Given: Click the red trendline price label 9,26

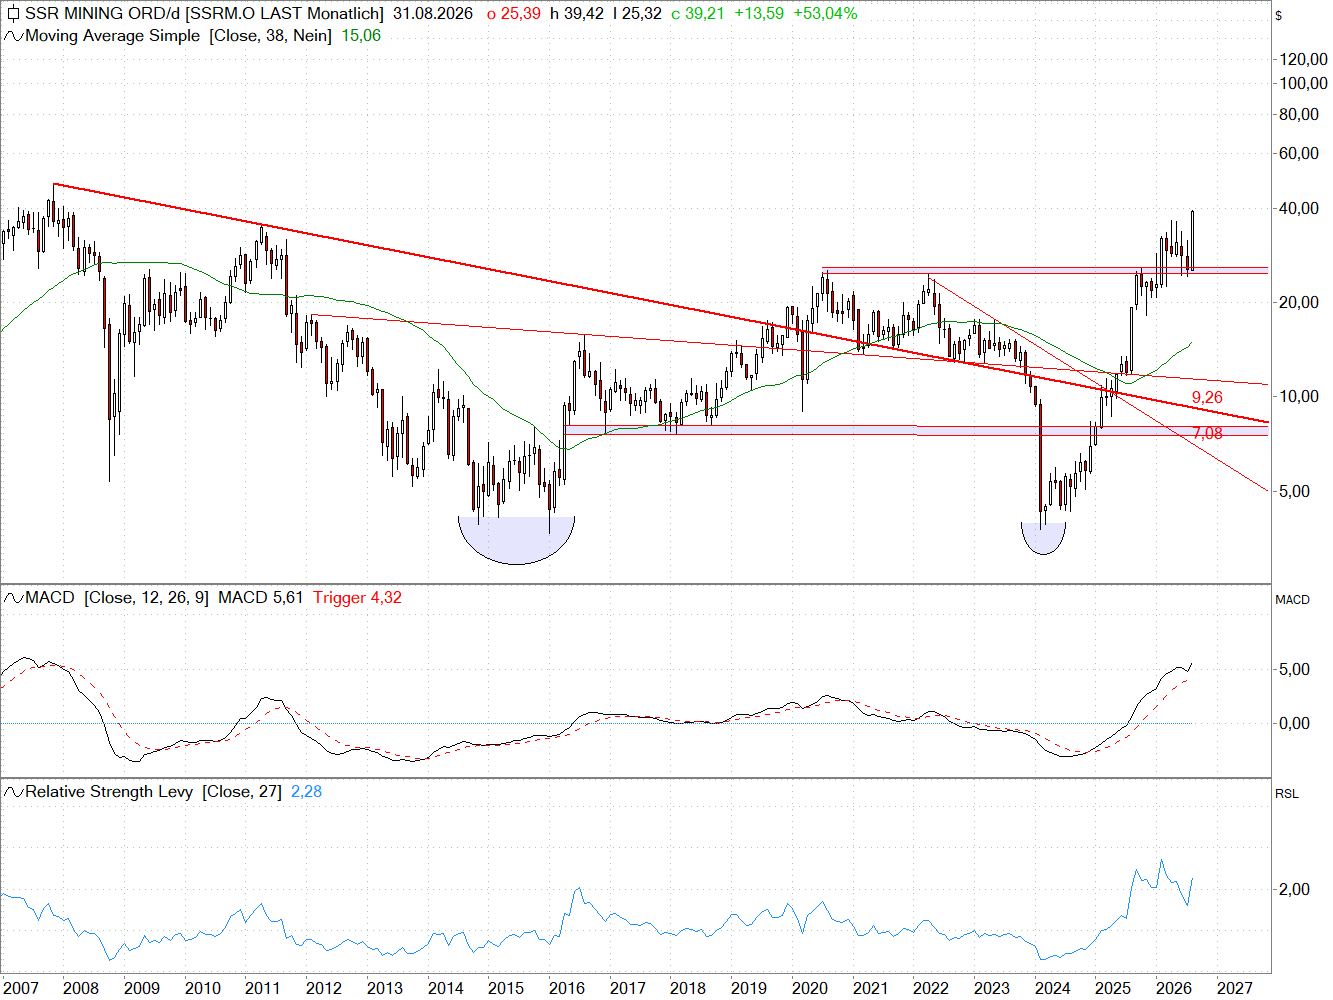Looking at the screenshot, I should (1207, 398).
